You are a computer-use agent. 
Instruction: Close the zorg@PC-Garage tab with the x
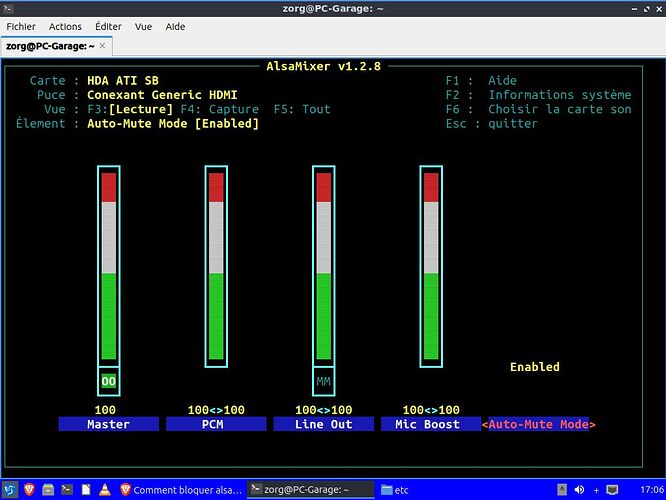(x=102, y=45)
